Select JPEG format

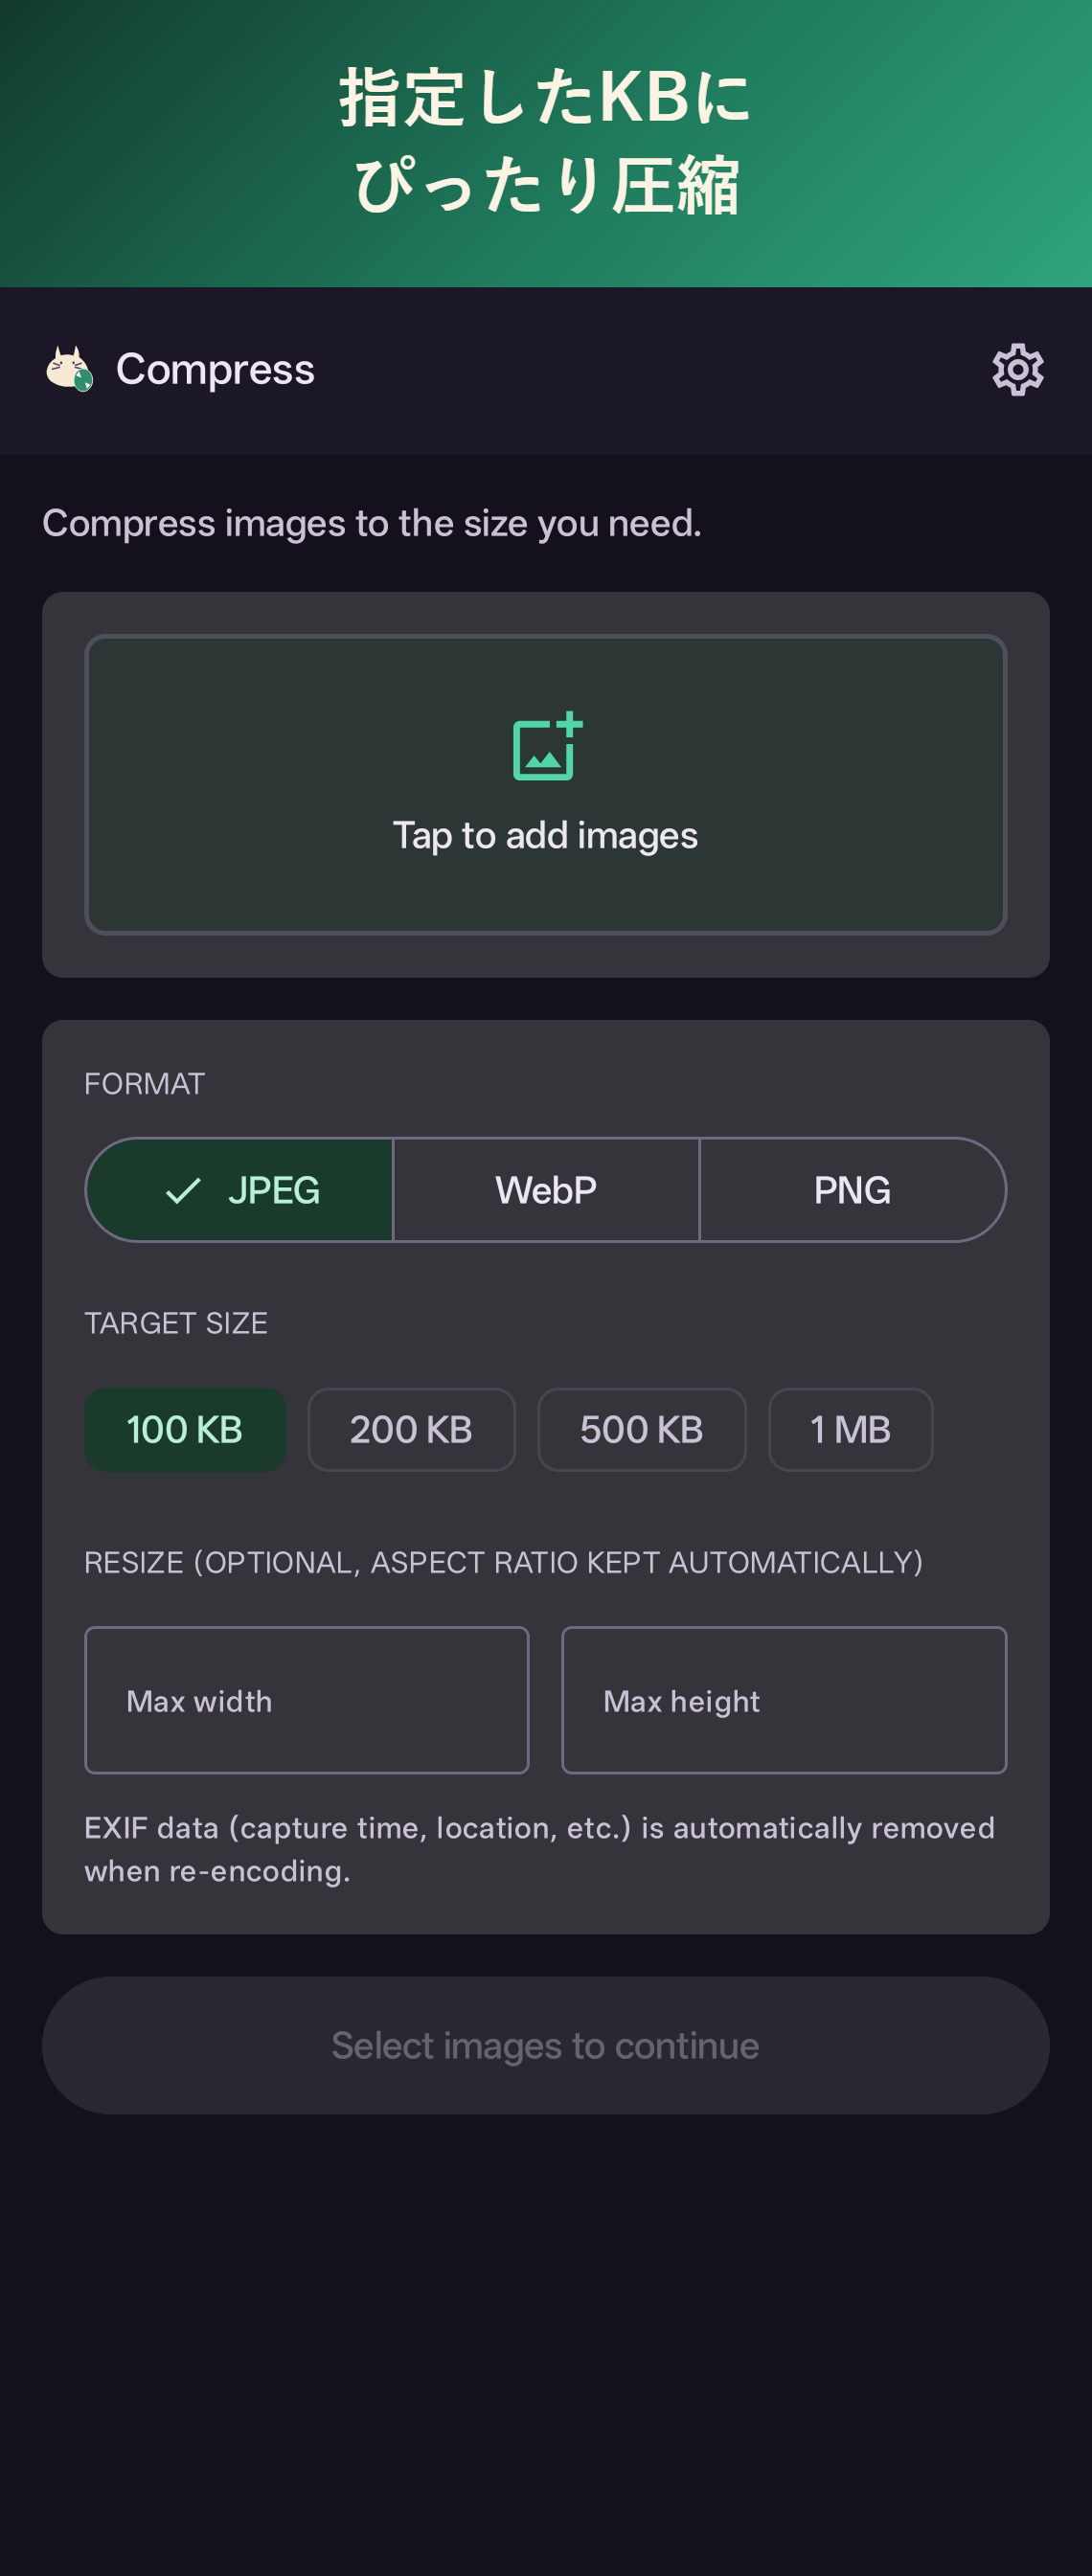point(240,1190)
